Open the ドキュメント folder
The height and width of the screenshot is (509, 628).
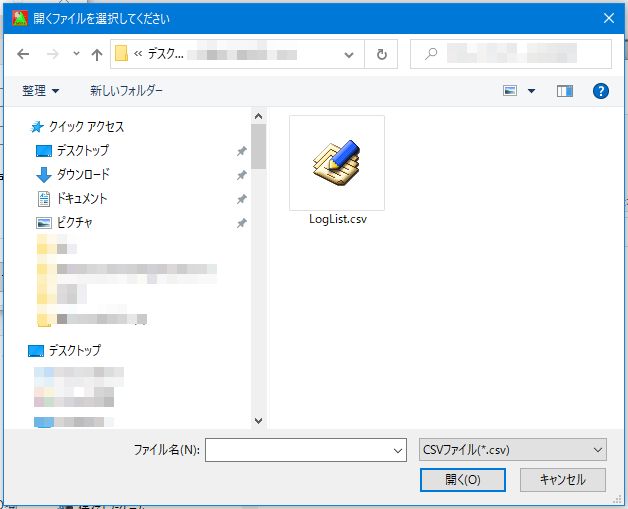82,199
